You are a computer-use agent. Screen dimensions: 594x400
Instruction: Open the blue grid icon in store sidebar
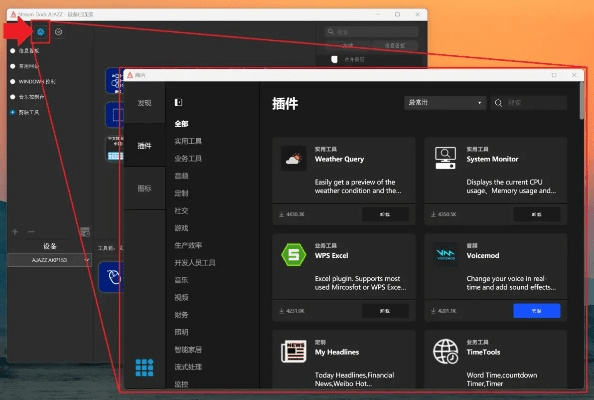tap(144, 368)
